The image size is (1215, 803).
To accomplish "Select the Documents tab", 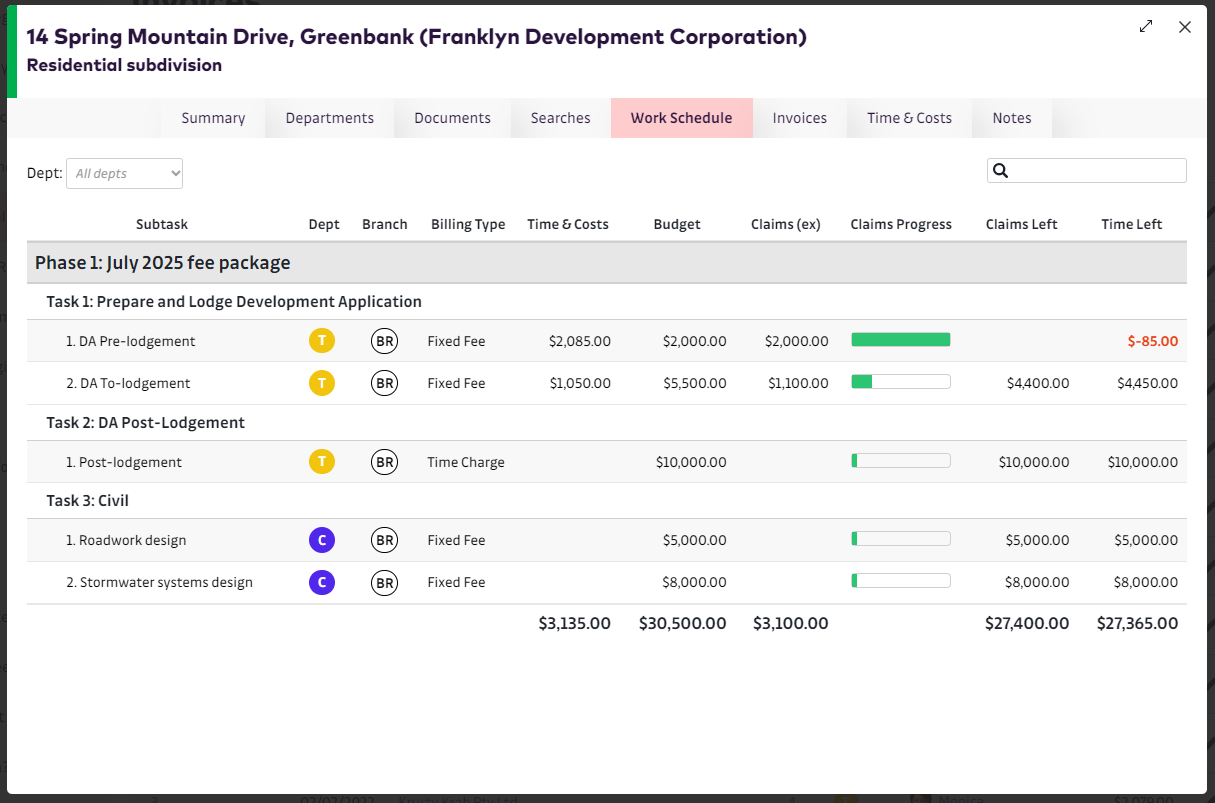I will pos(452,118).
